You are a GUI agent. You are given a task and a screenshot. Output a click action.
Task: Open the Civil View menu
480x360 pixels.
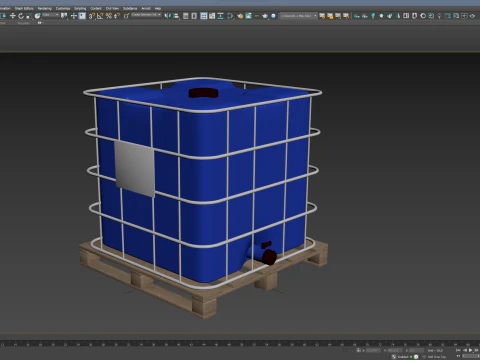(112, 8)
